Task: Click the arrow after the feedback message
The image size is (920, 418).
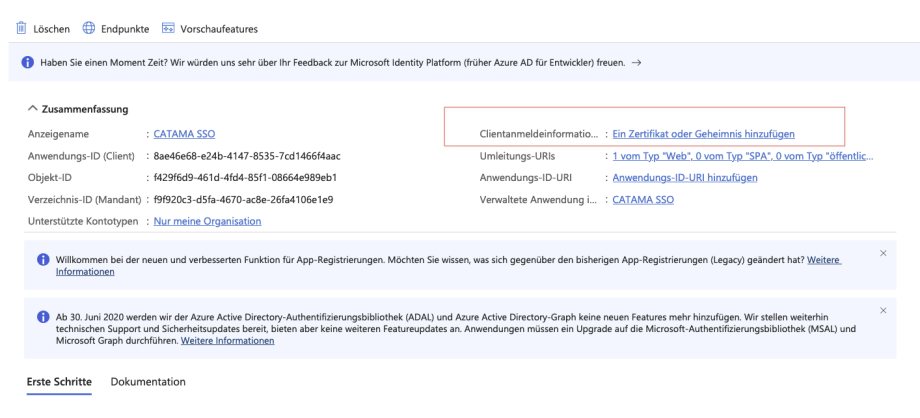Action: 636,63
